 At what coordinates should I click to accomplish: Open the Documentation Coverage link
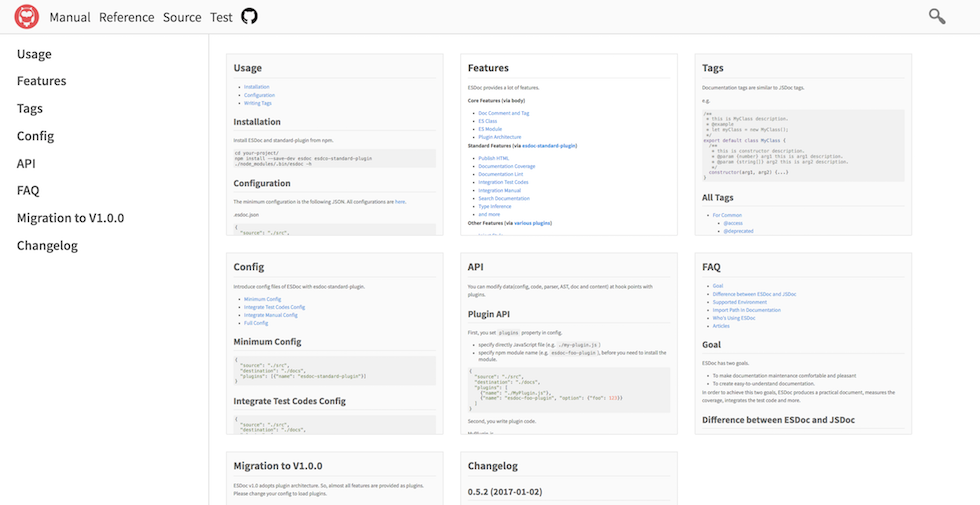pos(507,166)
